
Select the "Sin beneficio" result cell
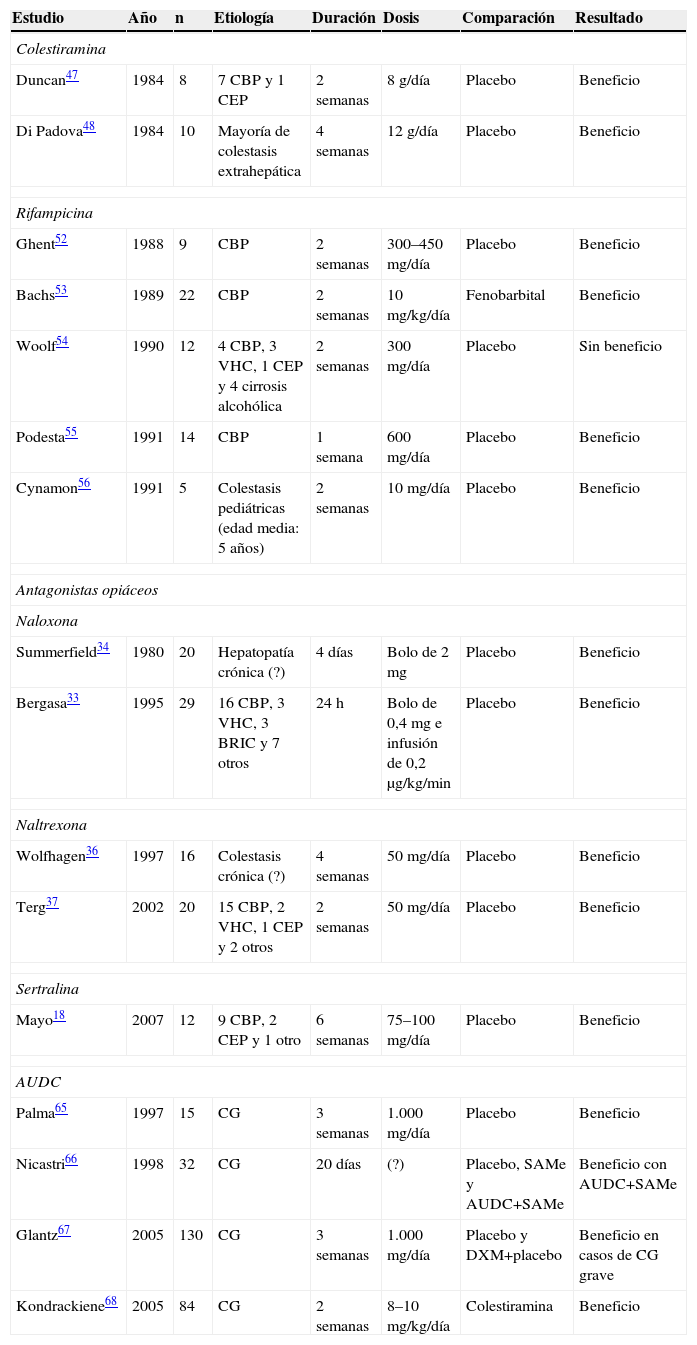click(620, 346)
